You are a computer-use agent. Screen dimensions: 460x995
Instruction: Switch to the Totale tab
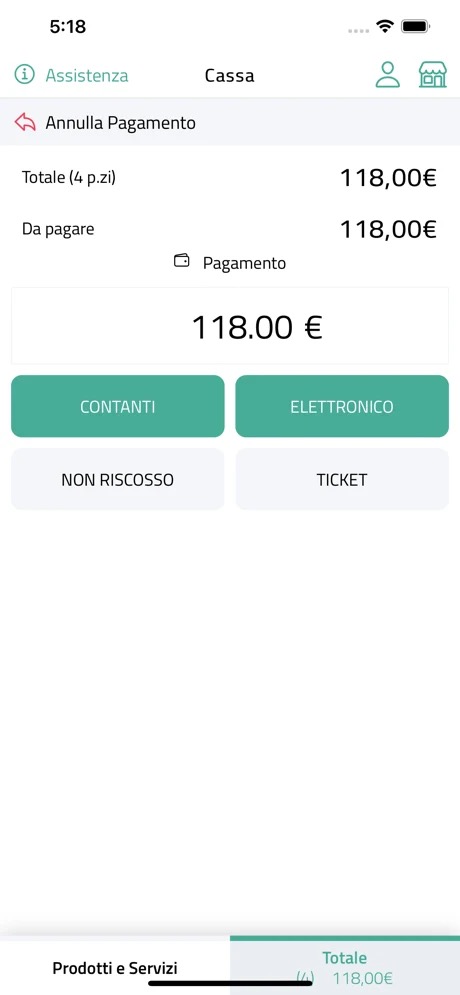pyautogui.click(x=345, y=967)
